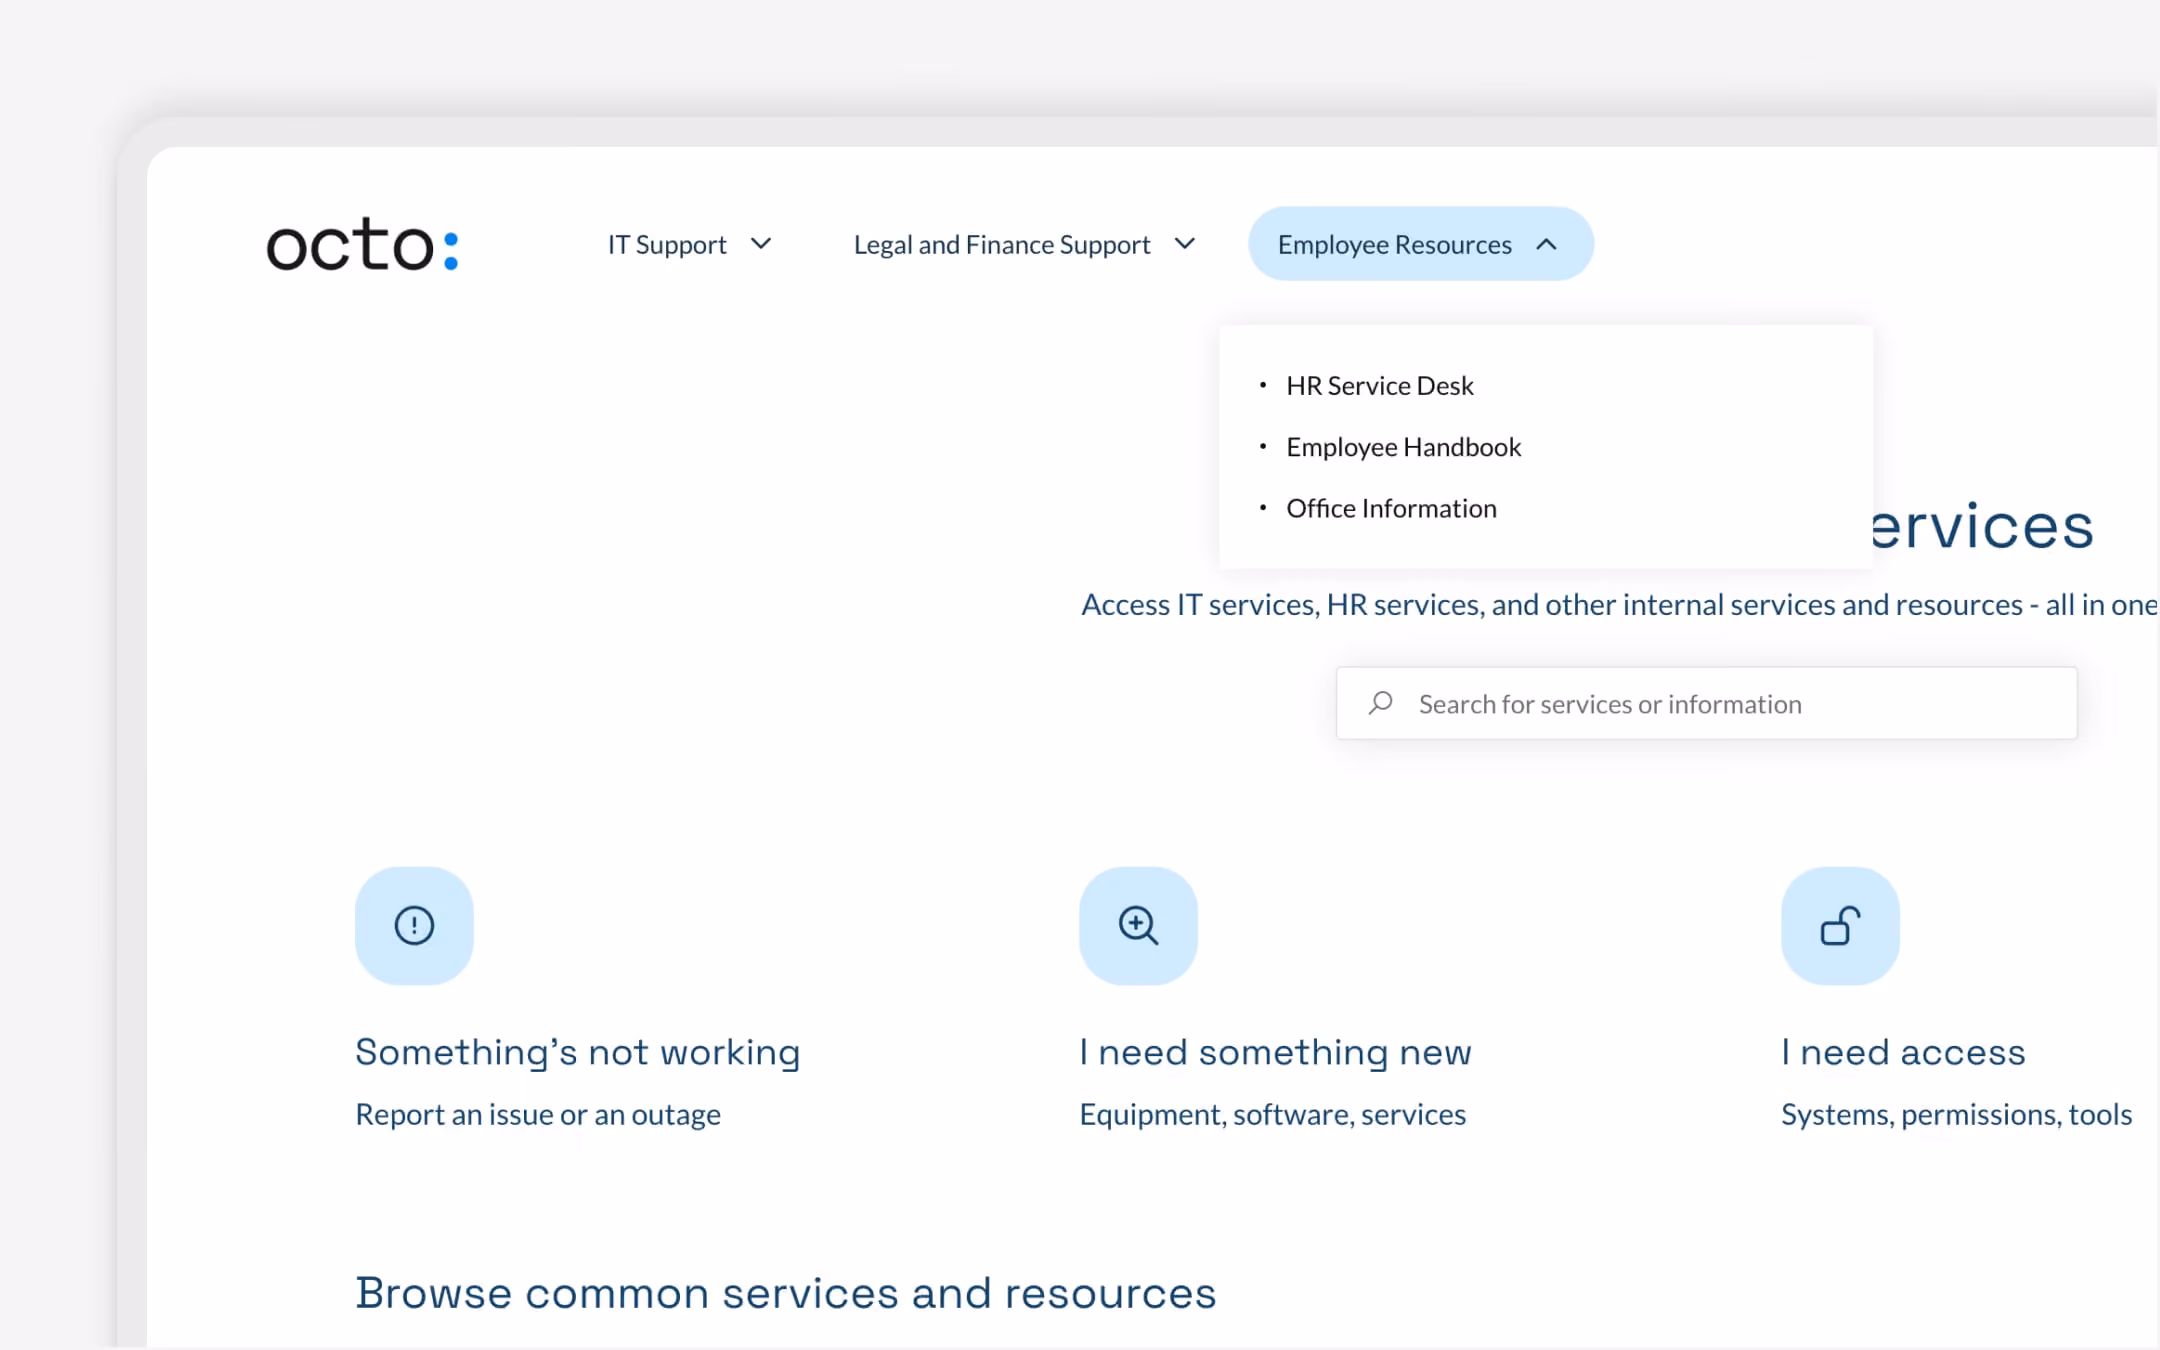Collapse the Employee Resources menu
Image resolution: width=2160 pixels, height=1350 pixels.
(x=1420, y=245)
